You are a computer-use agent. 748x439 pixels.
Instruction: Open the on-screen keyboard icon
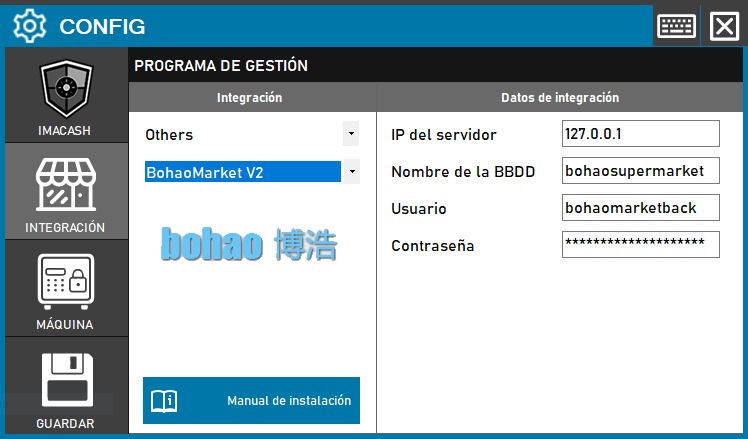pyautogui.click(x=677, y=26)
